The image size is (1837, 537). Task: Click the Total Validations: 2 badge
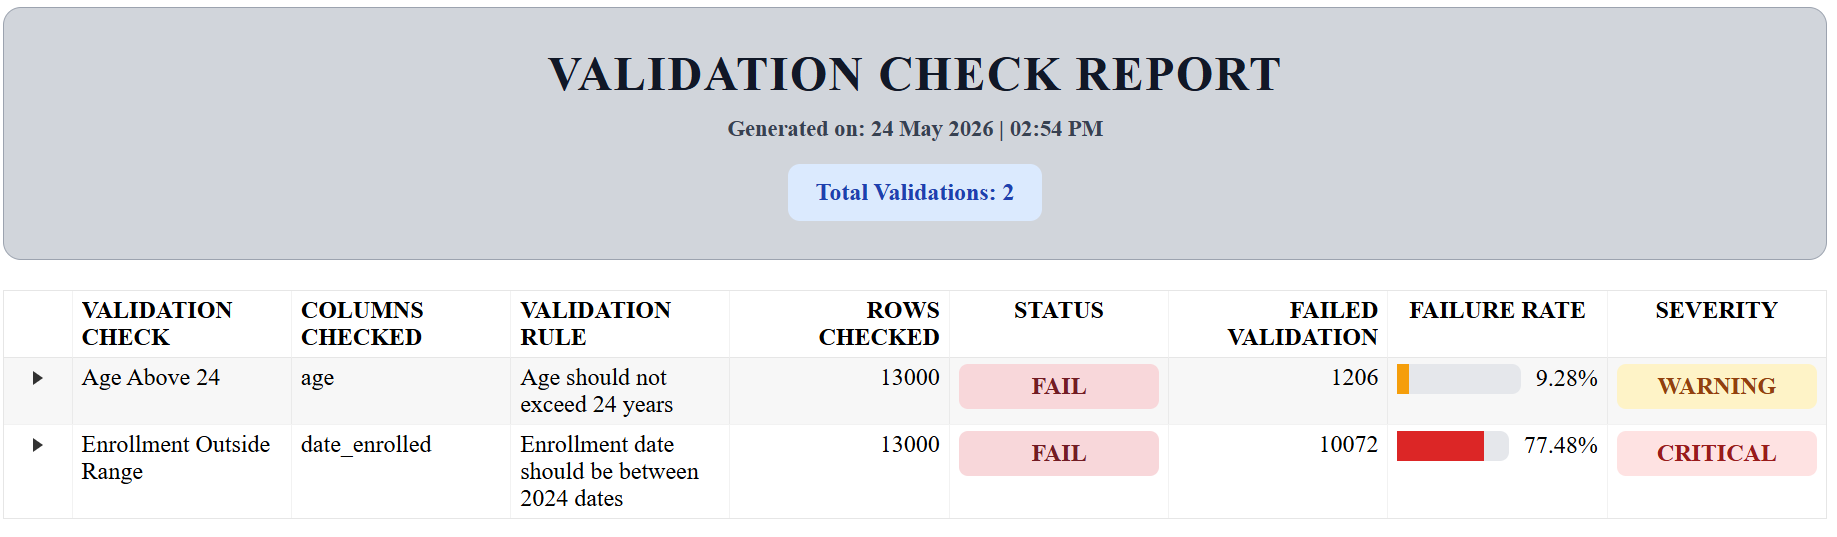tap(914, 192)
